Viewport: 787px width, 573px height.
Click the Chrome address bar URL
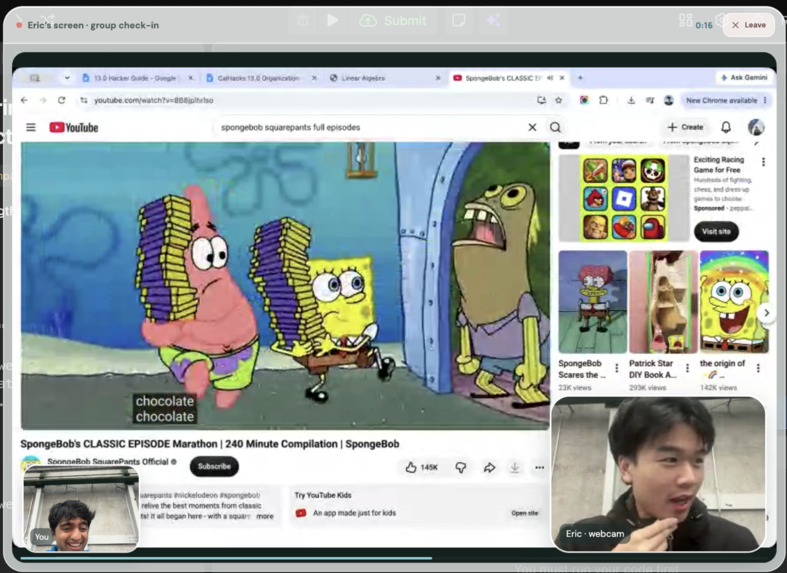coord(154,100)
